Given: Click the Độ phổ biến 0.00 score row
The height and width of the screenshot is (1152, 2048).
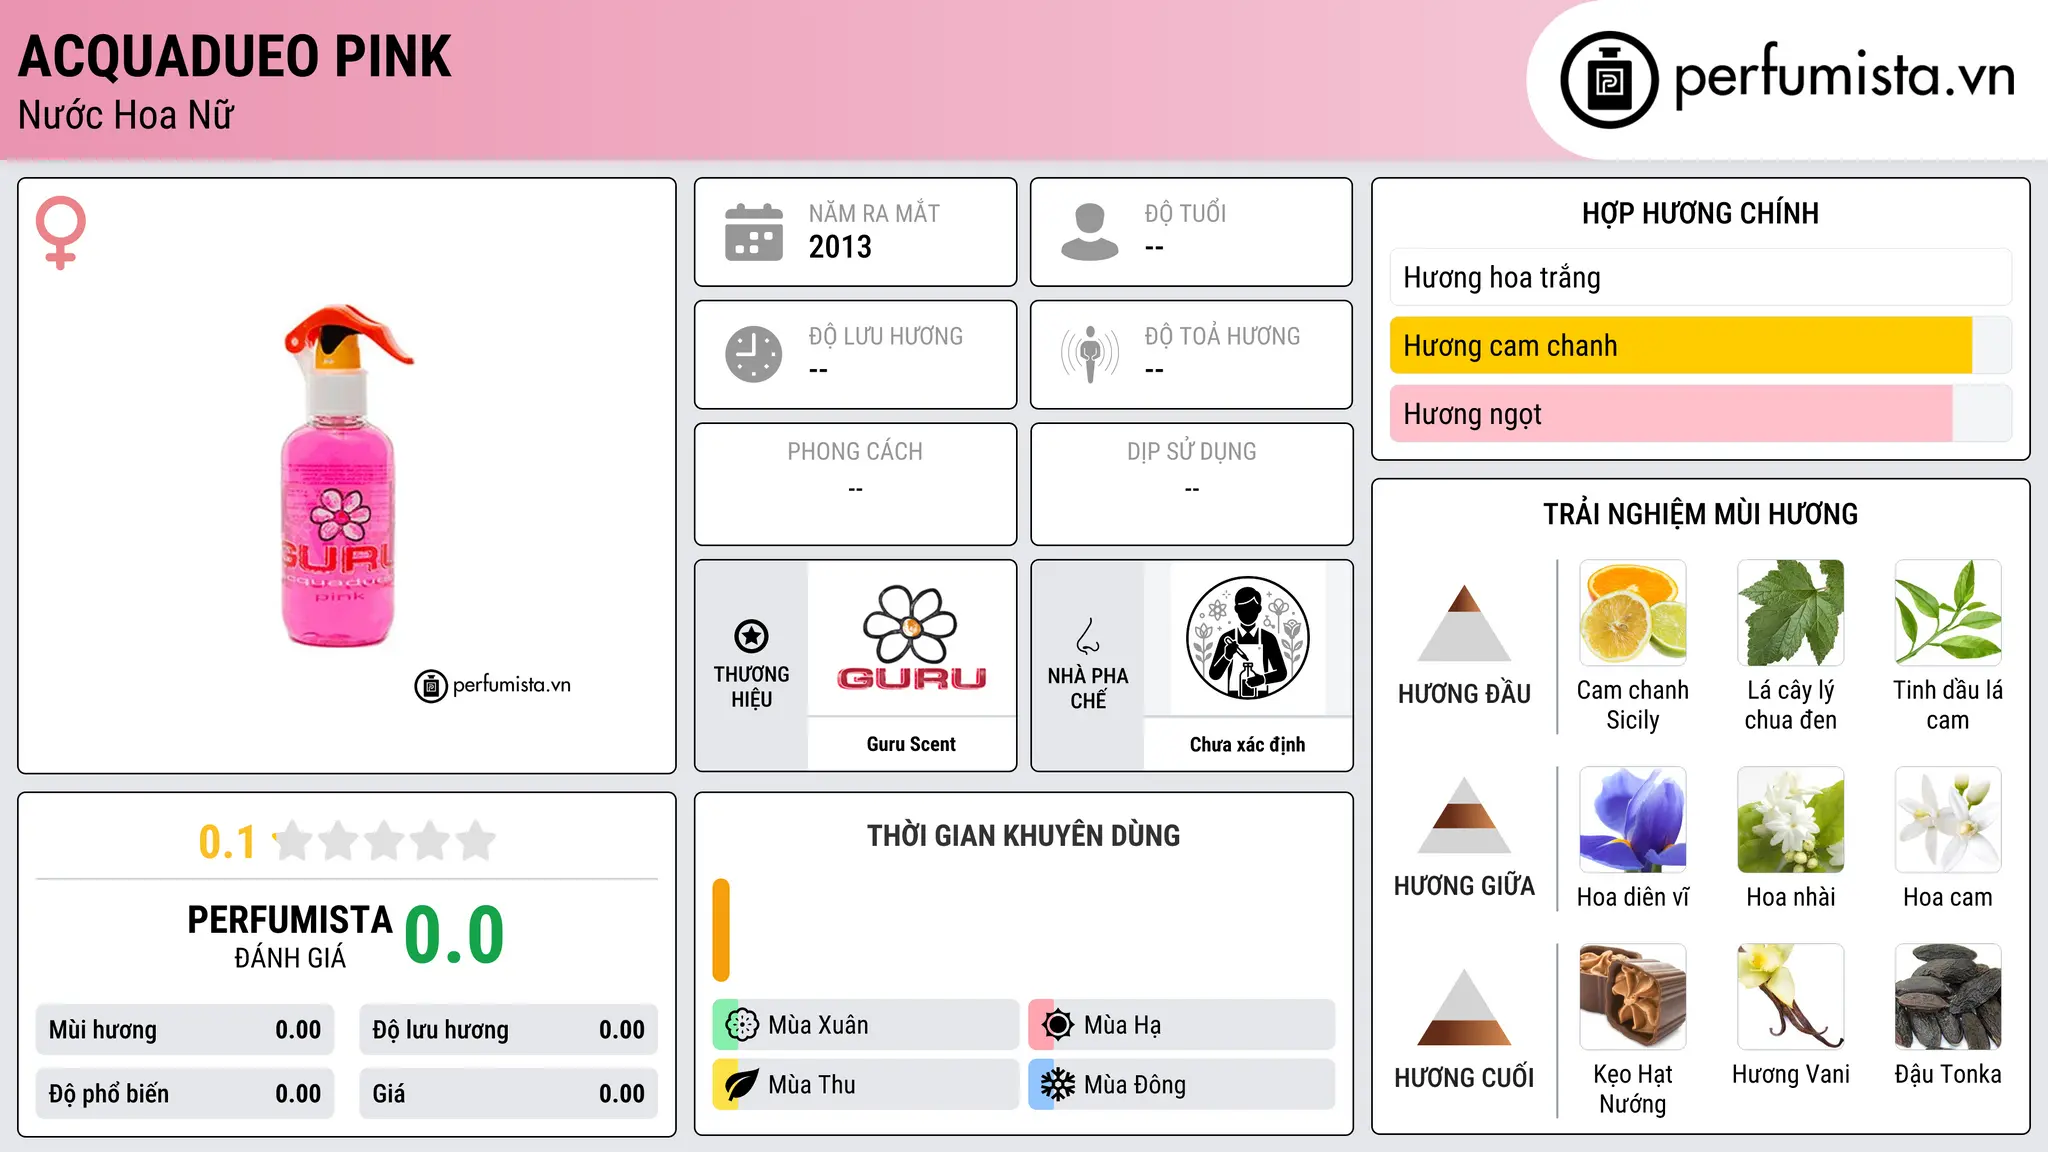Looking at the screenshot, I should click(x=185, y=1094).
